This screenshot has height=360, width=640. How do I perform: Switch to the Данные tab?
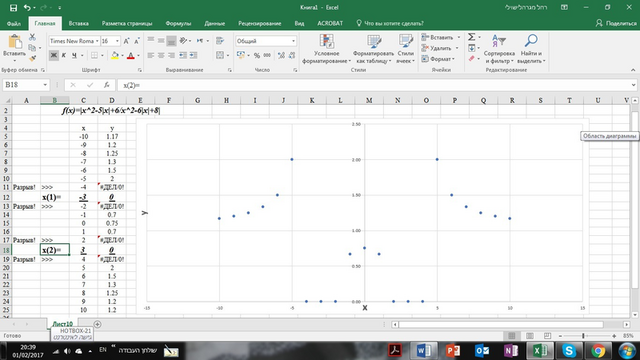[x=215, y=23]
